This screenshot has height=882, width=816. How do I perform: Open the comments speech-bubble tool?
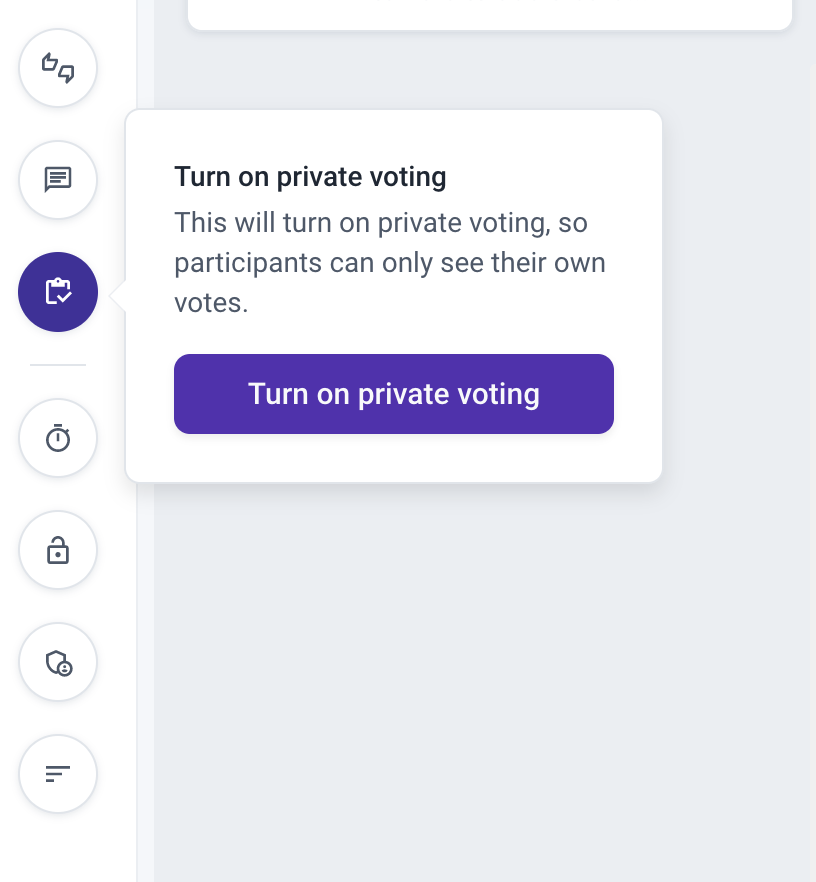(x=58, y=180)
